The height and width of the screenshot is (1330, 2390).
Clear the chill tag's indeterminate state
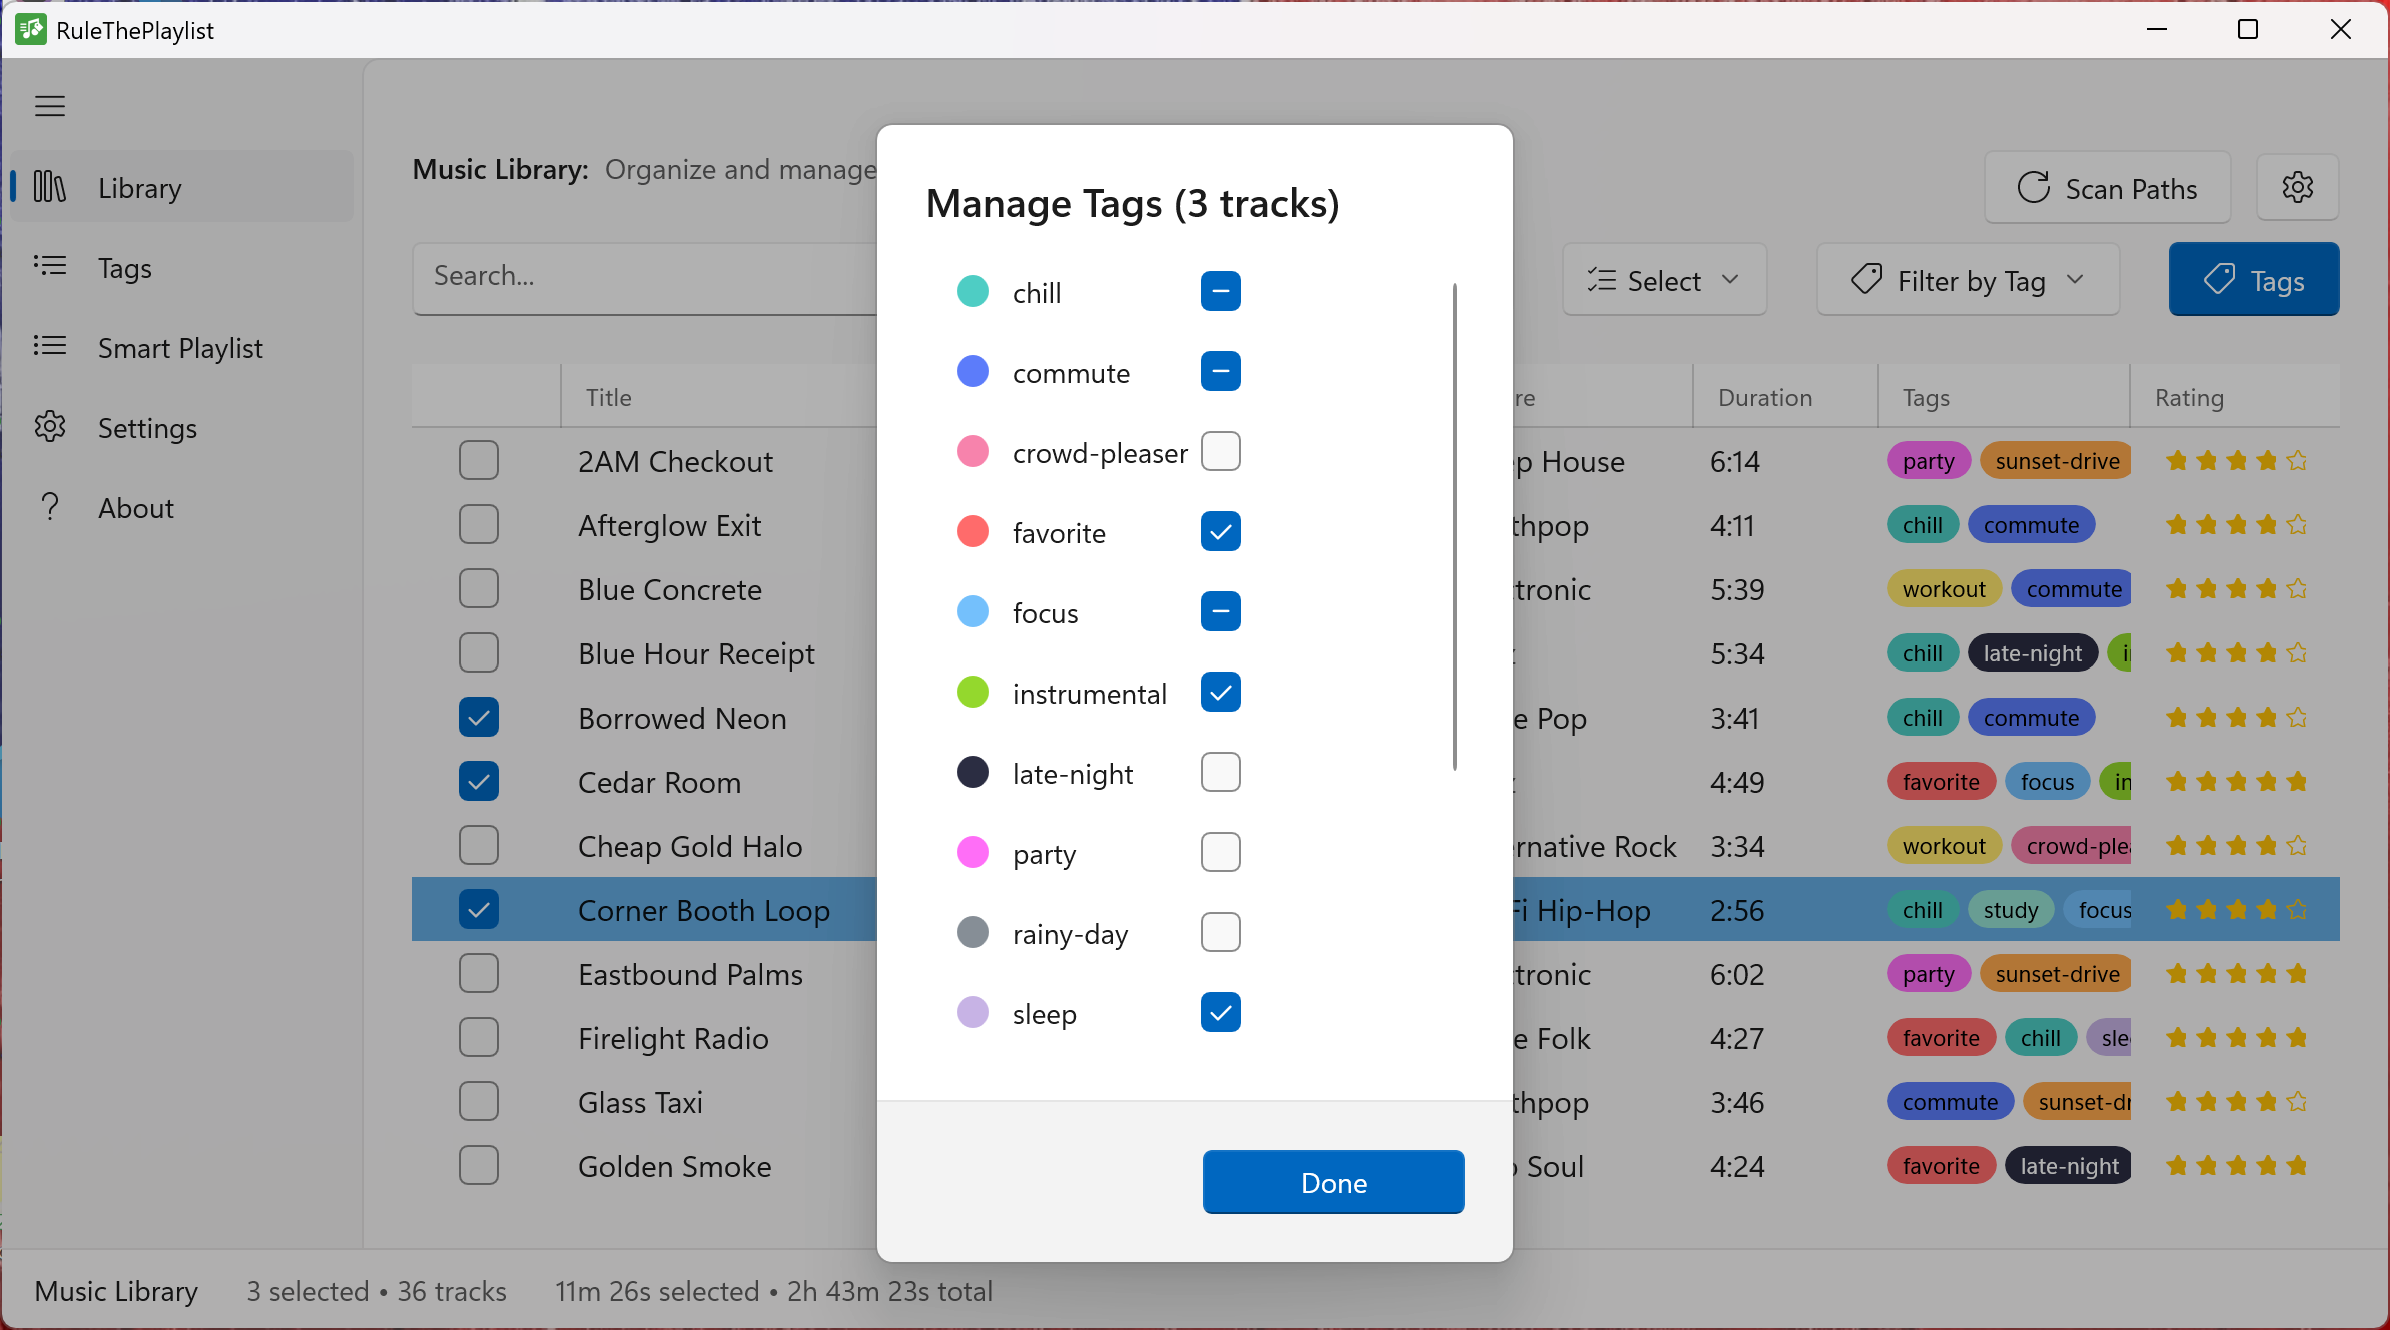coord(1220,291)
